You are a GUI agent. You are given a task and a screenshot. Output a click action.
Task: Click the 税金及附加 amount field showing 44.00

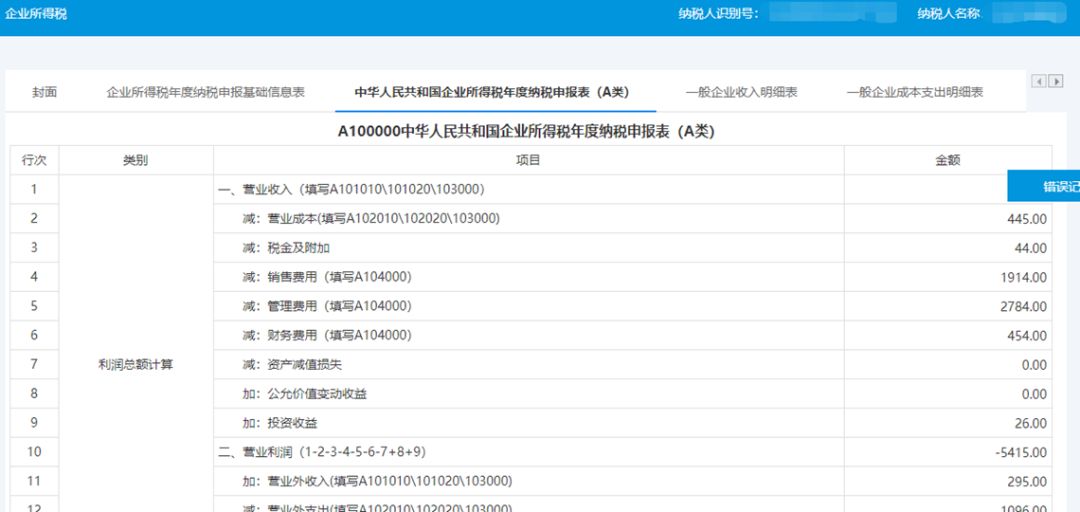(947, 248)
